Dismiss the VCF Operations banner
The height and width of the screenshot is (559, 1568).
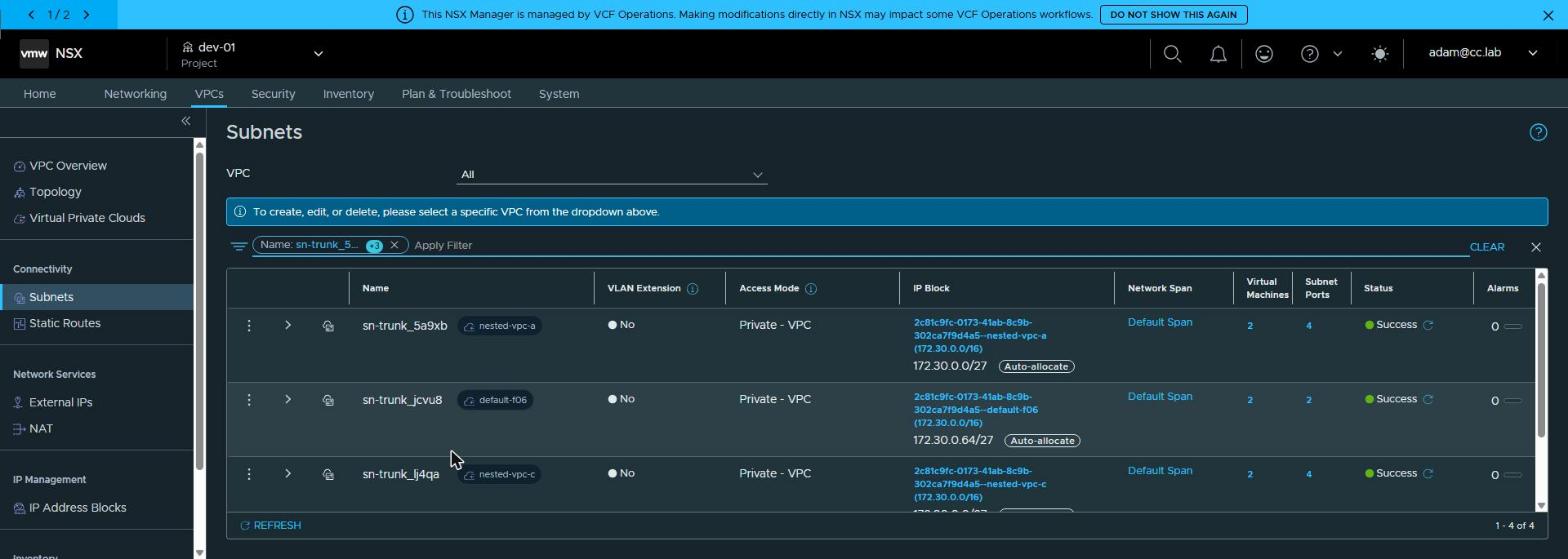[x=1548, y=15]
